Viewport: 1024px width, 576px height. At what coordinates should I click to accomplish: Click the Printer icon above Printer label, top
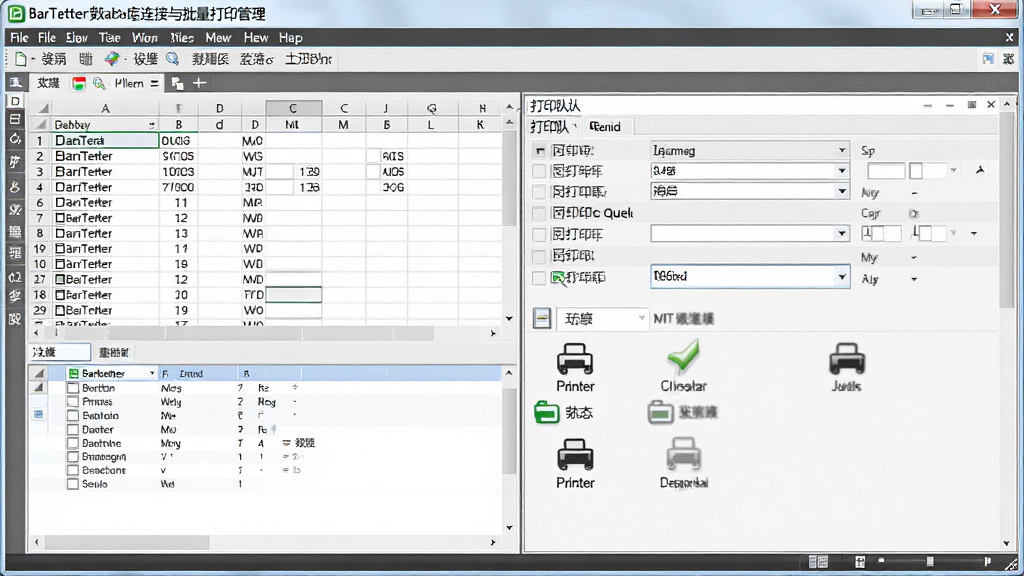575,359
